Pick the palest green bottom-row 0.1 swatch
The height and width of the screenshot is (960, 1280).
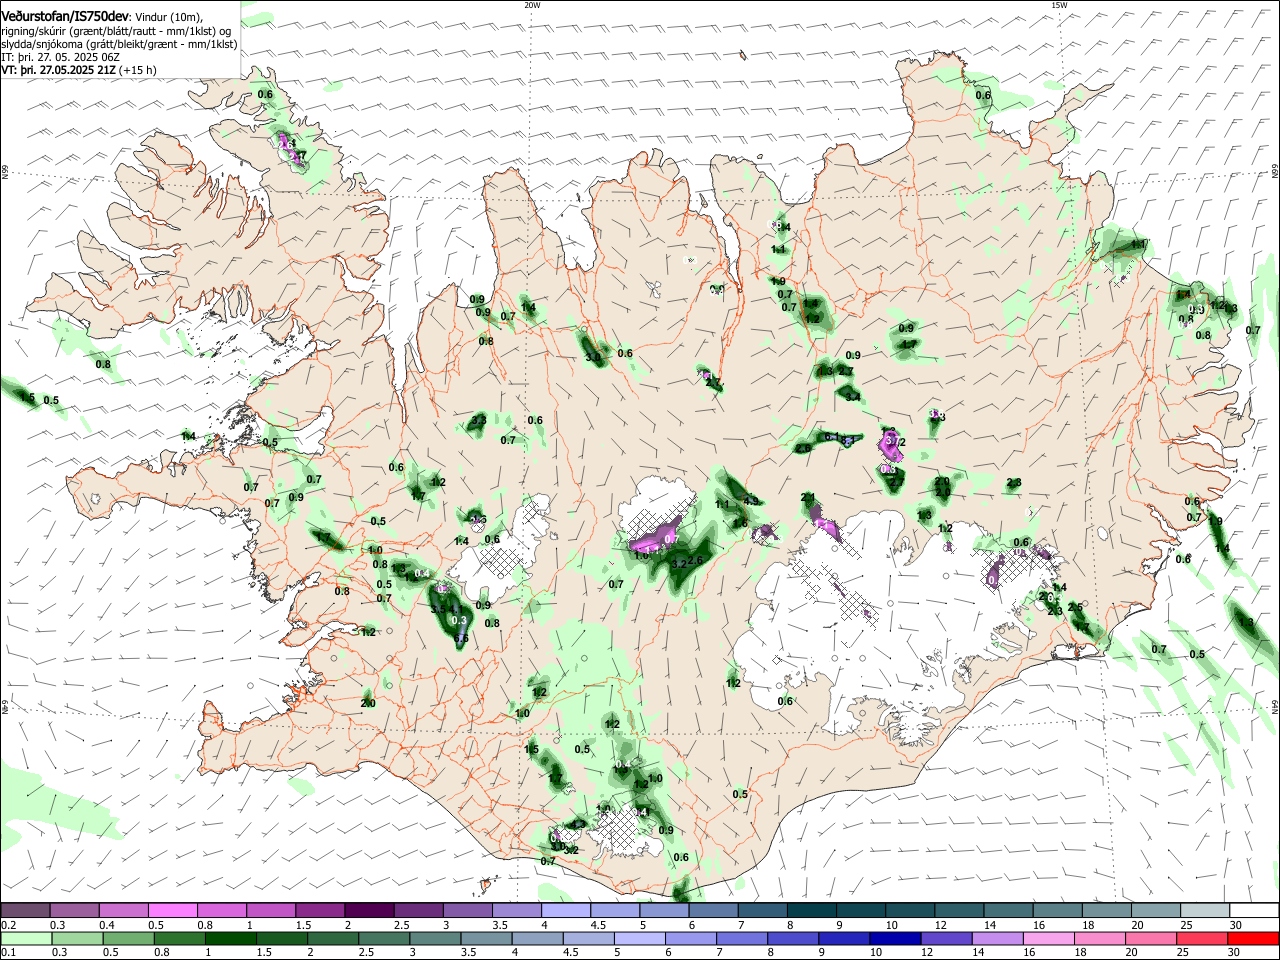point(26,938)
